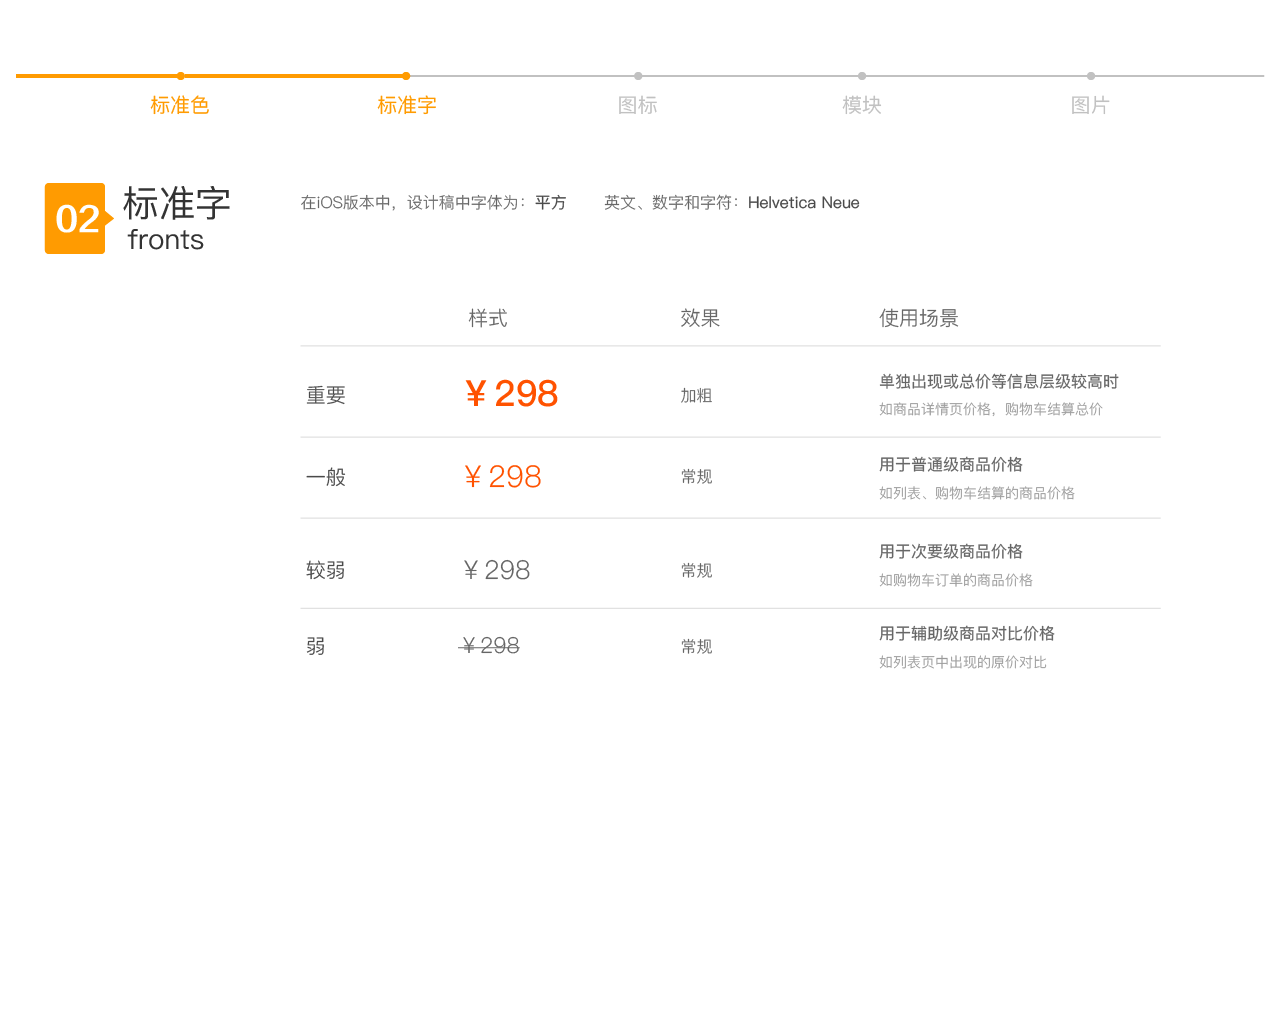
Task: Click the 效果 column header
Action: point(700,318)
